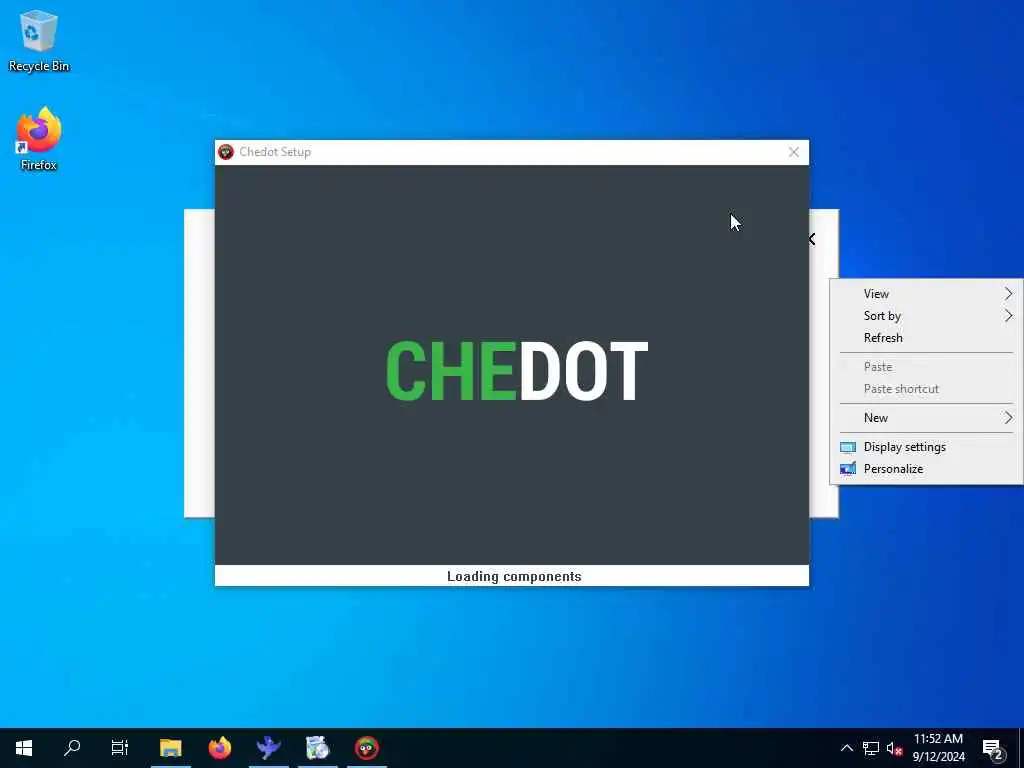Open the Windows Start menu
The width and height of the screenshot is (1024, 768).
tap(24, 748)
